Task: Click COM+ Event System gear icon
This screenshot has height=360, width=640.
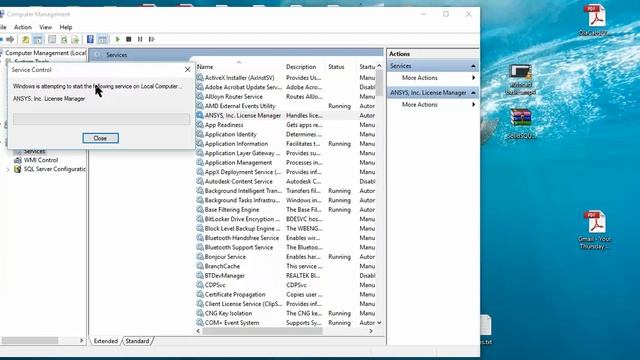Action: [x=200, y=322]
